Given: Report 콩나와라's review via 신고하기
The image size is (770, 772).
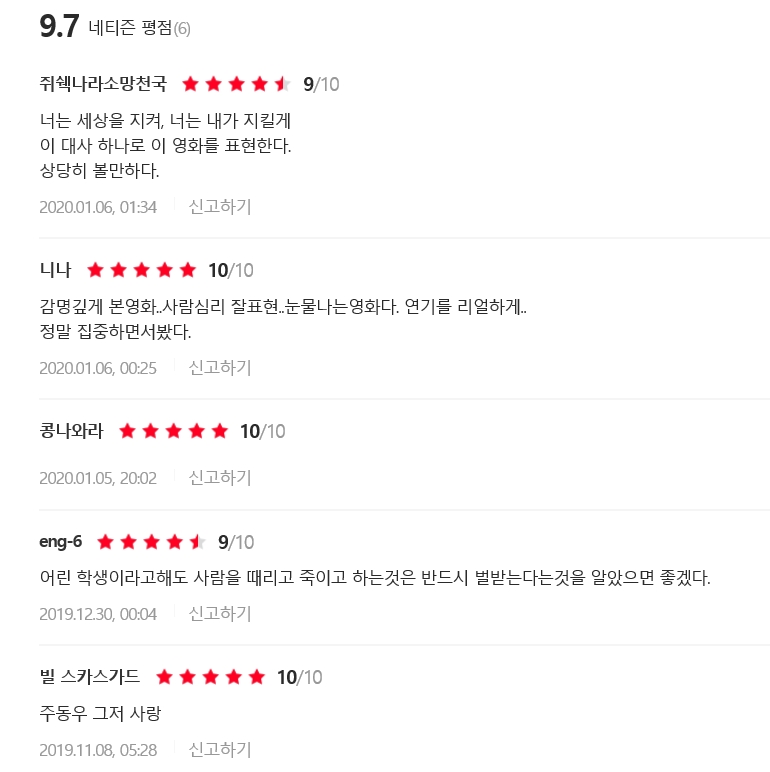Looking at the screenshot, I should click(220, 477).
